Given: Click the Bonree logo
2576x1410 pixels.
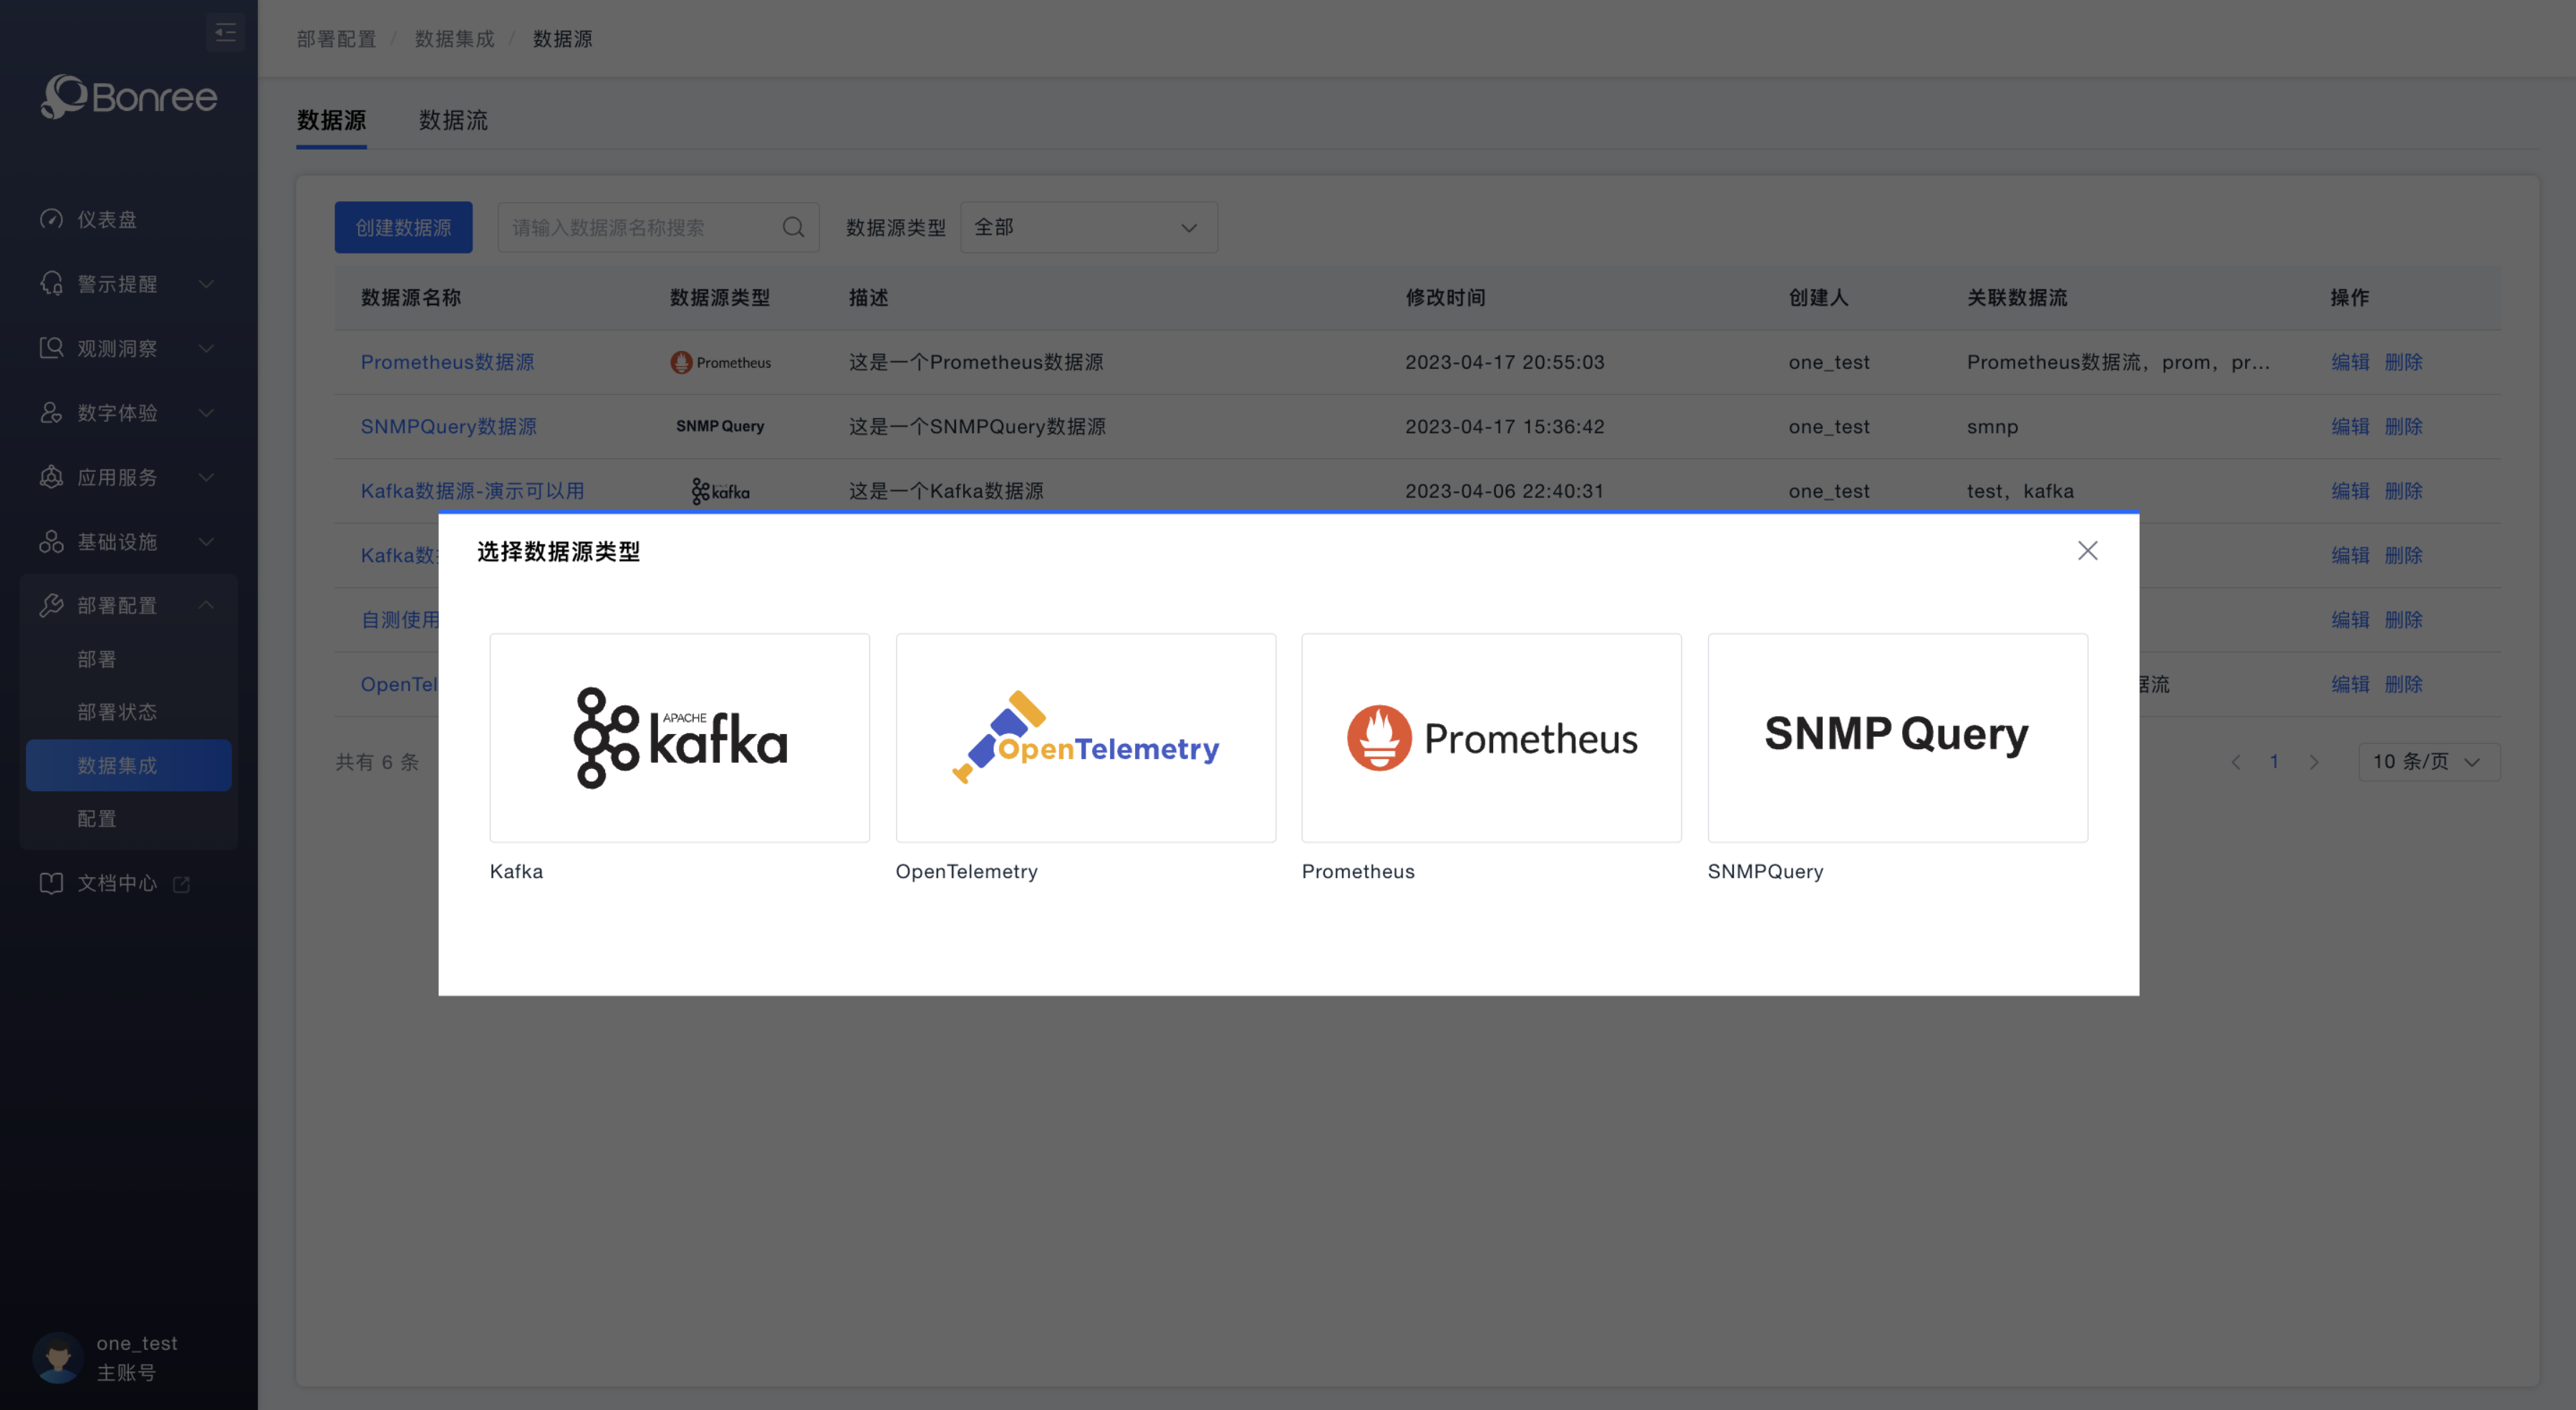Looking at the screenshot, I should 129,97.
